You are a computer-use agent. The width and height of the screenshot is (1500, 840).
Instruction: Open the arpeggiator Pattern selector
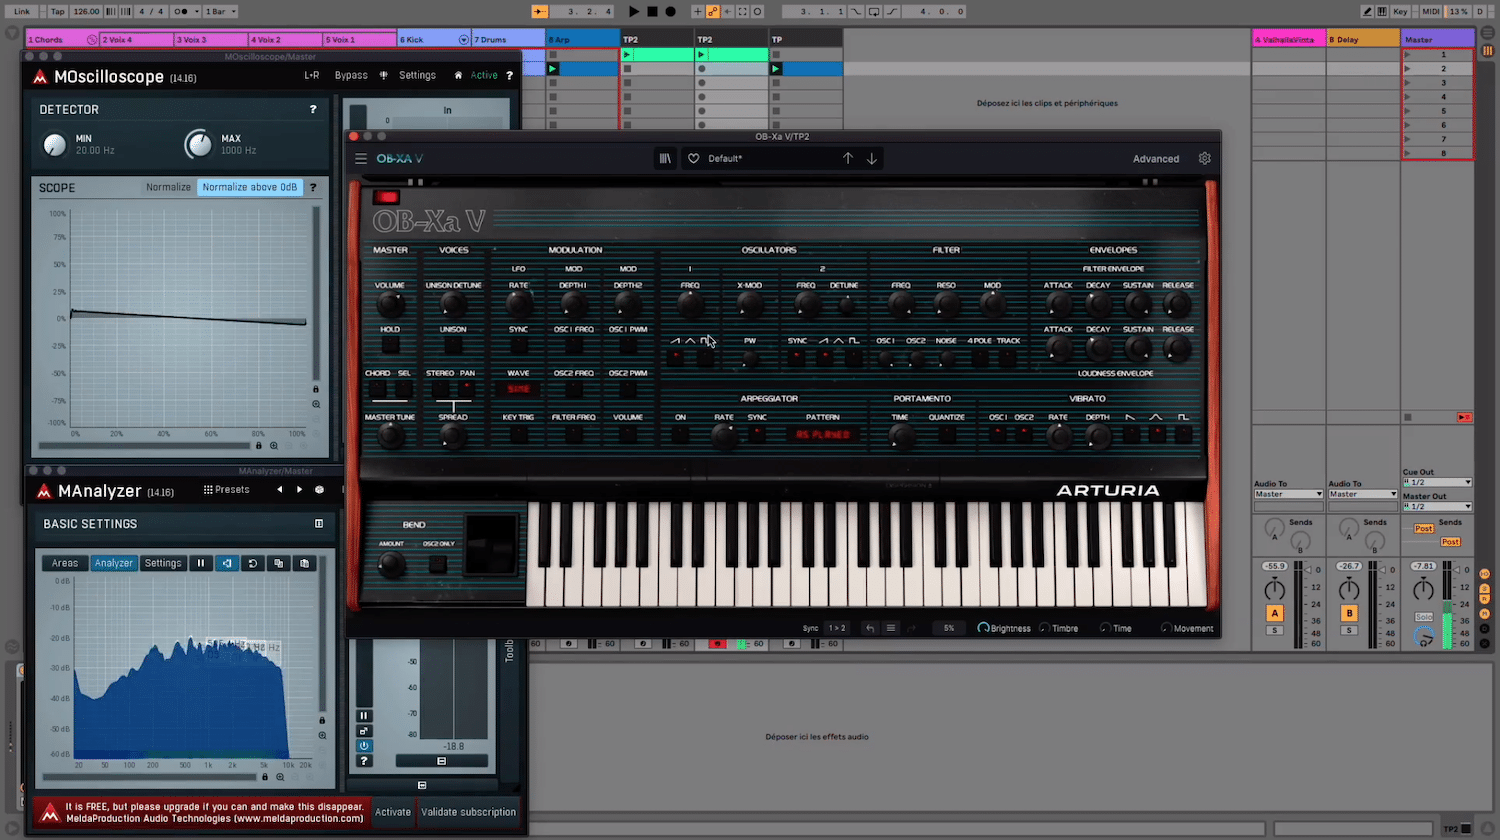822,434
